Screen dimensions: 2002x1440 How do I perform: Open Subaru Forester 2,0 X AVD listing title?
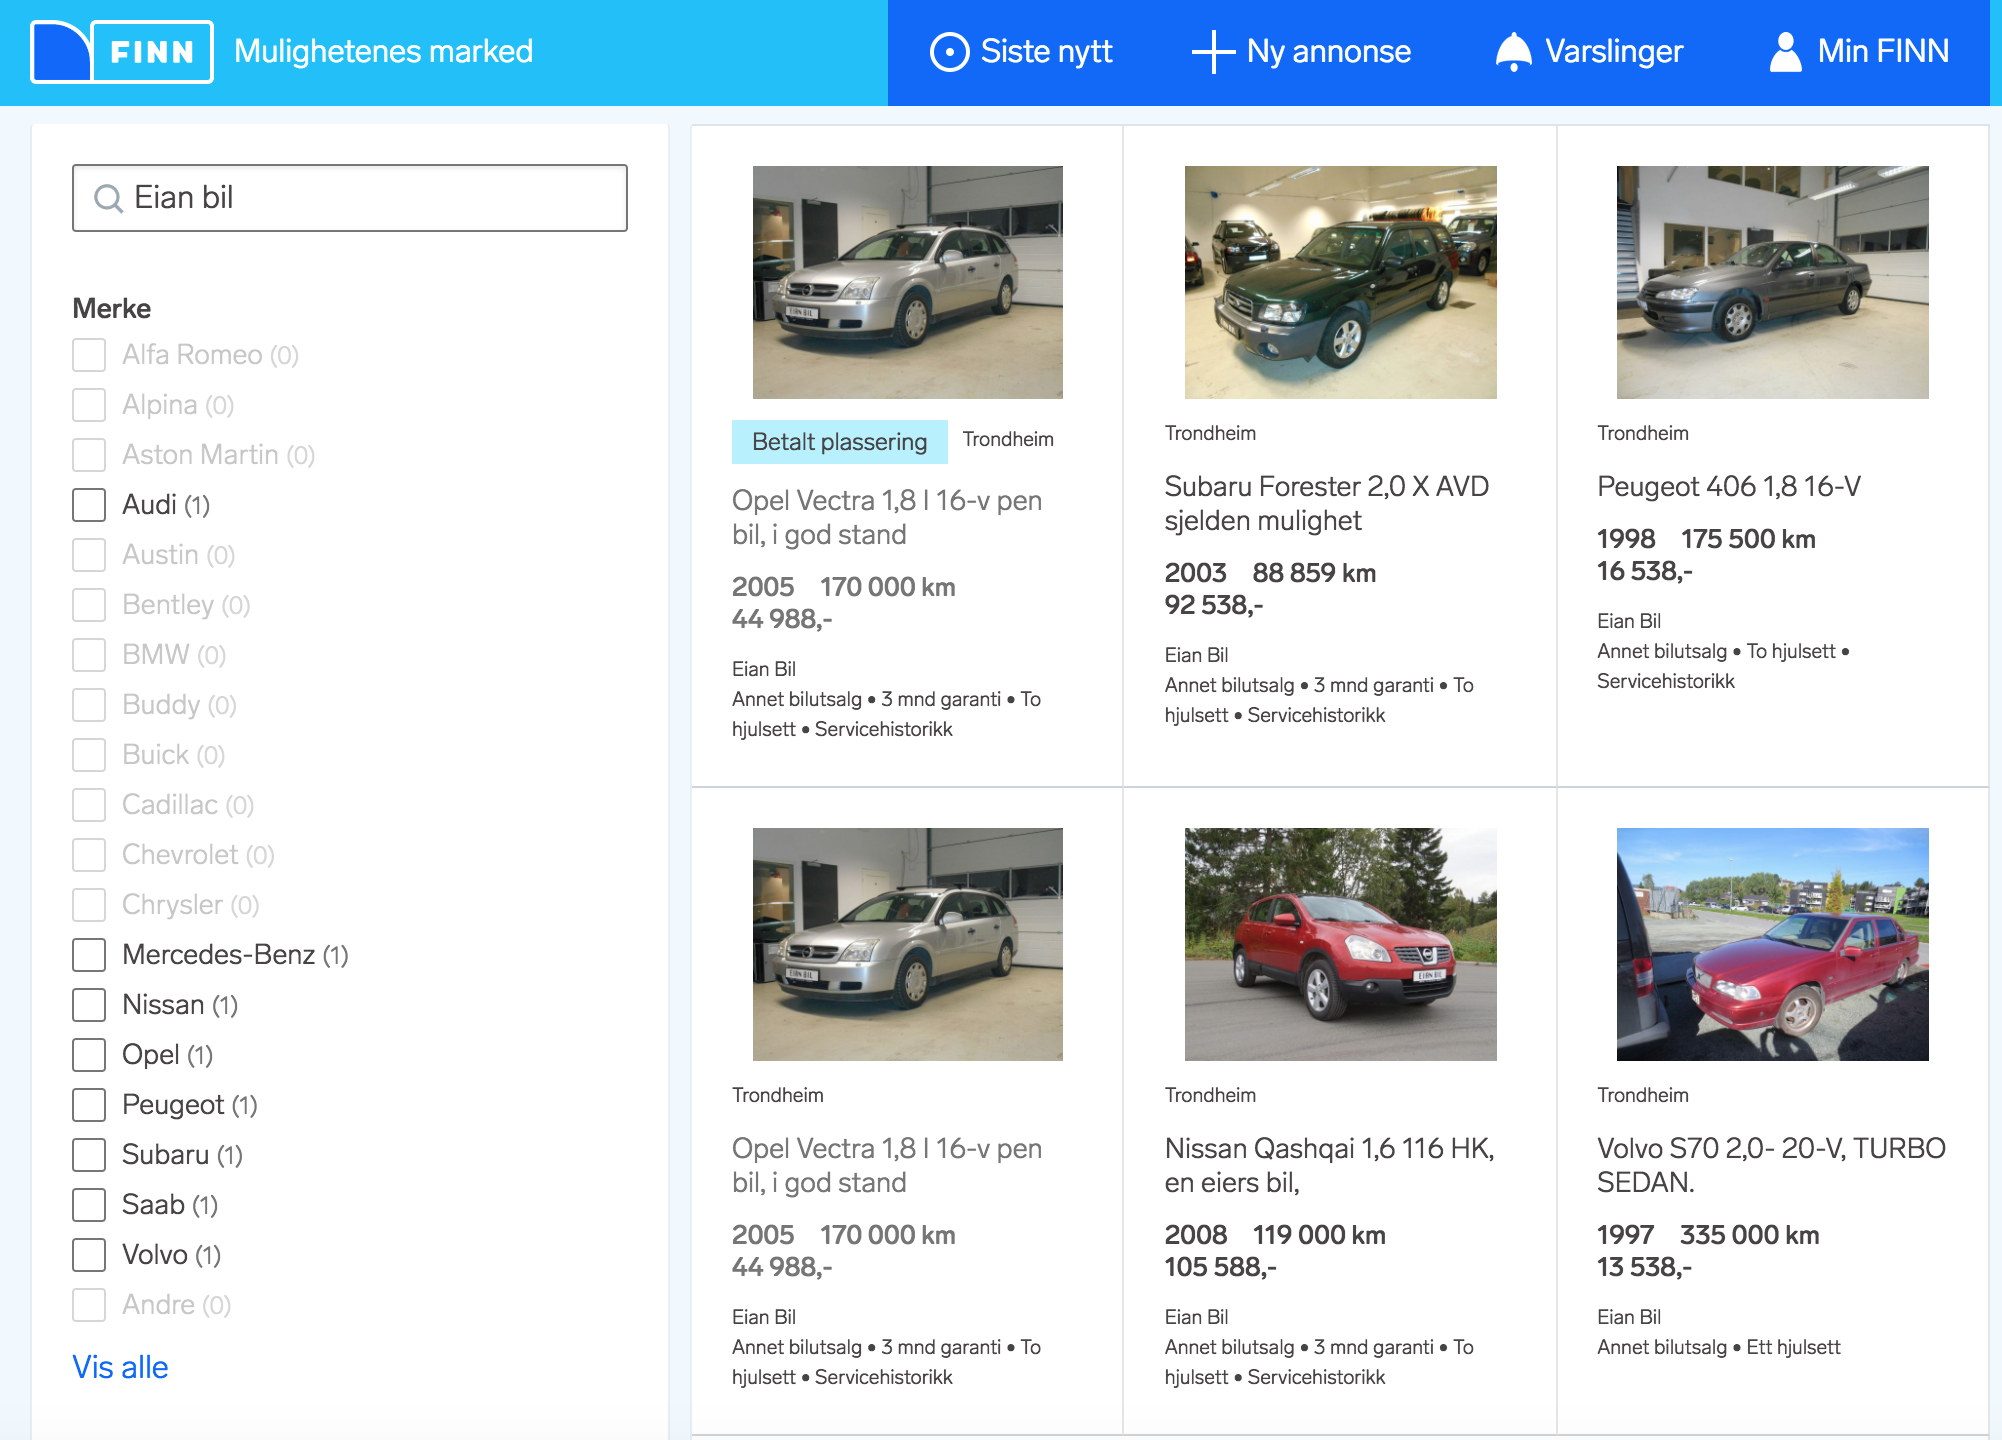pyautogui.click(x=1326, y=503)
